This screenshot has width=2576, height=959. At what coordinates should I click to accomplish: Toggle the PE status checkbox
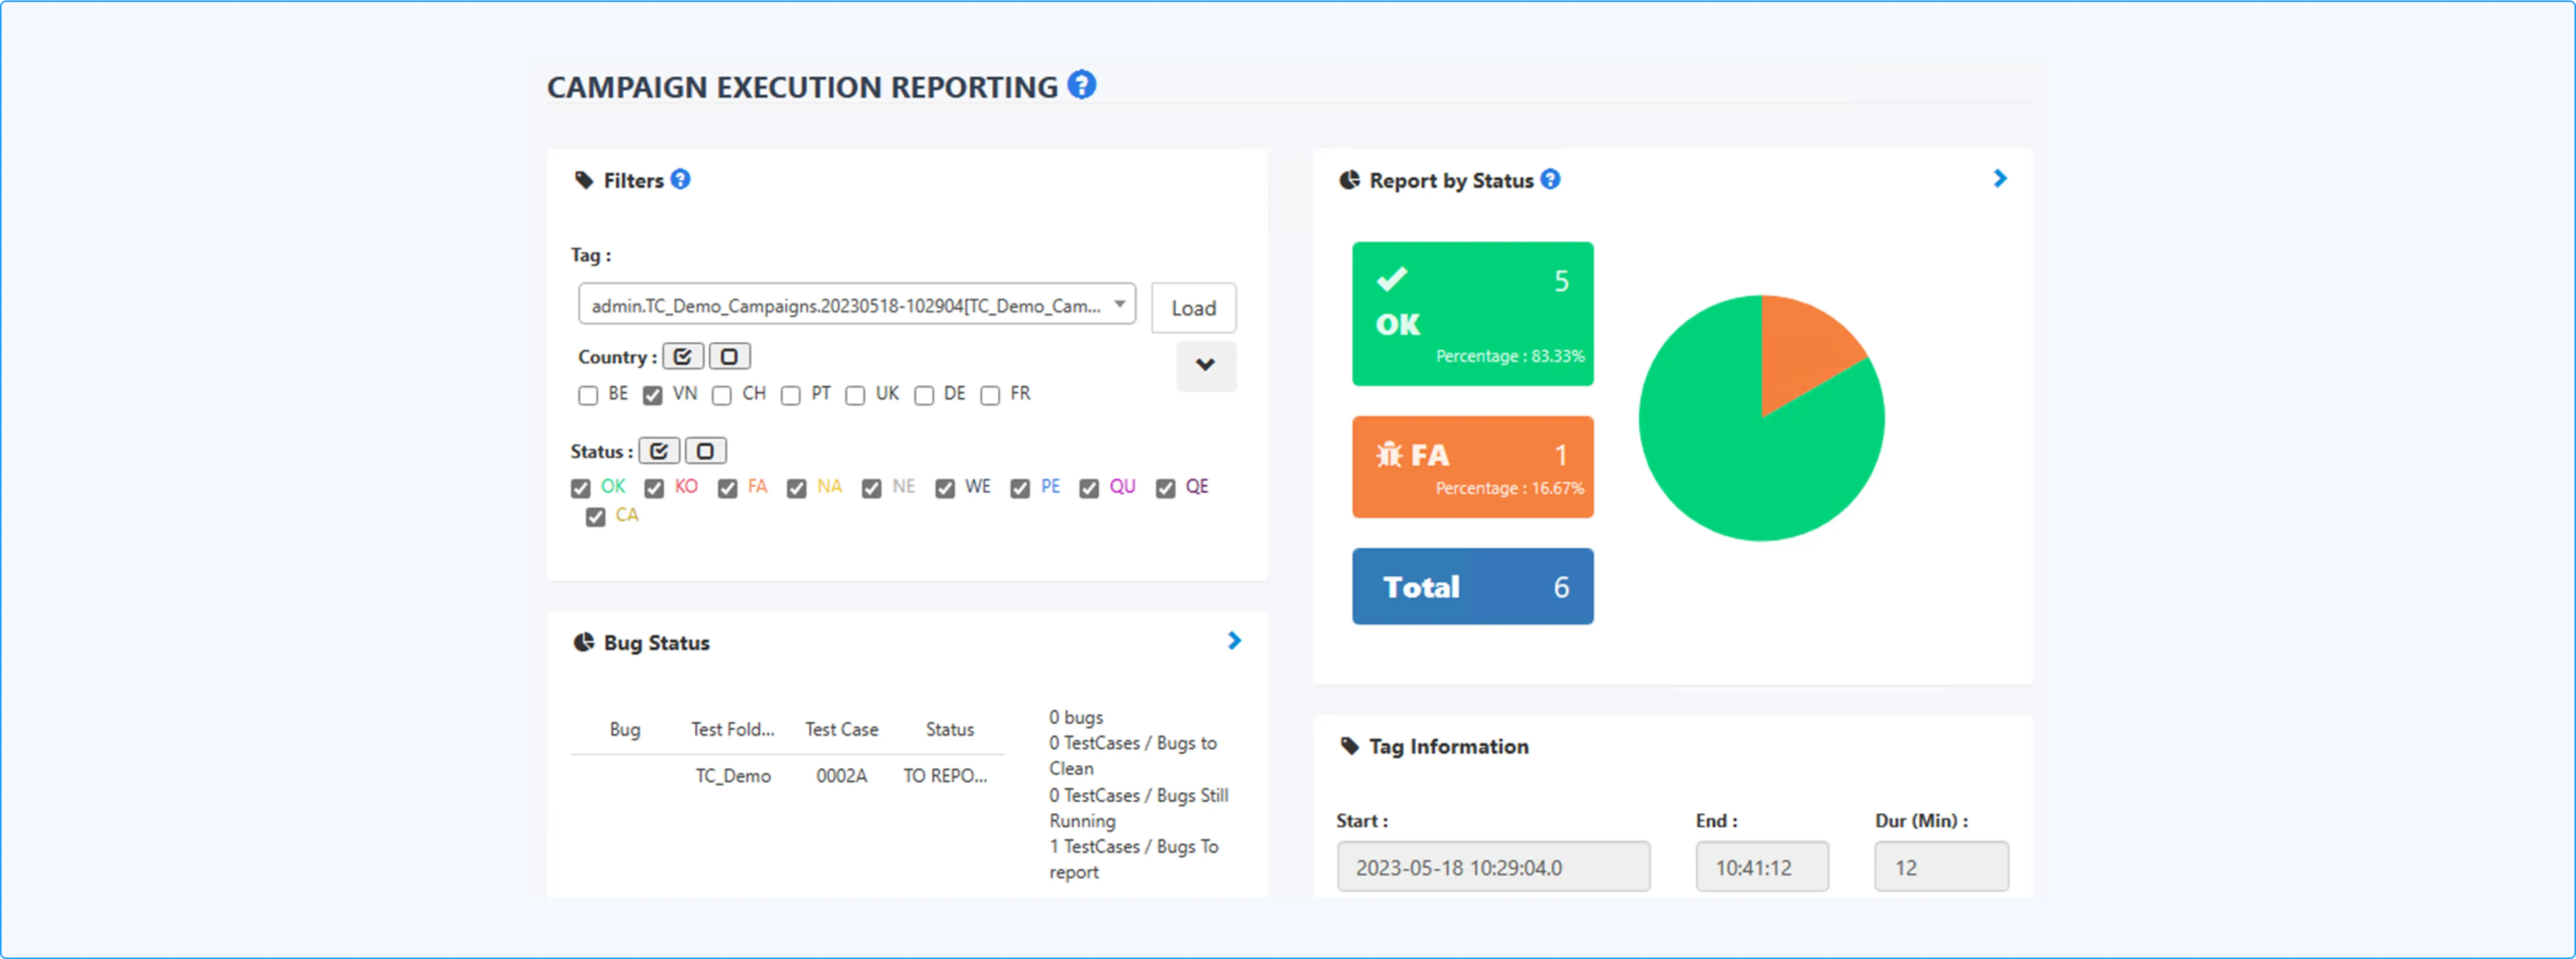1020,489
